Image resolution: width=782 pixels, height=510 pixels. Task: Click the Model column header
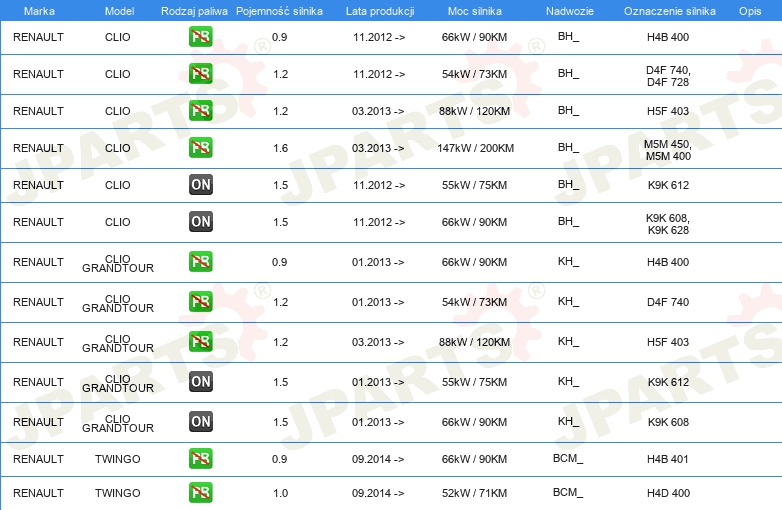119,11
